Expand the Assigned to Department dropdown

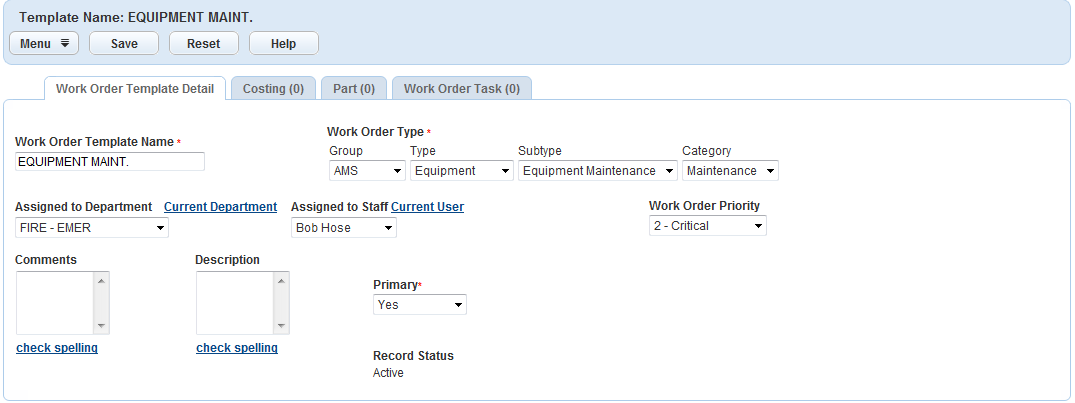[x=92, y=228]
